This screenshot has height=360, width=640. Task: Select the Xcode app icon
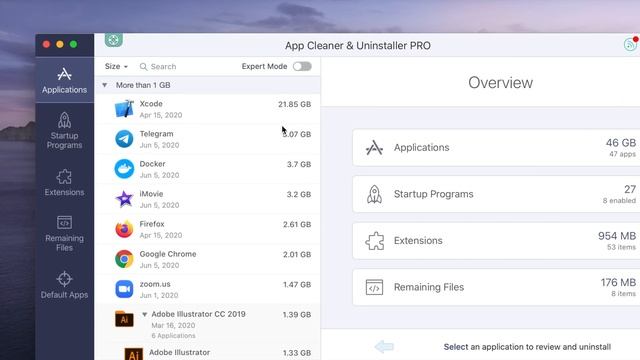click(124, 109)
